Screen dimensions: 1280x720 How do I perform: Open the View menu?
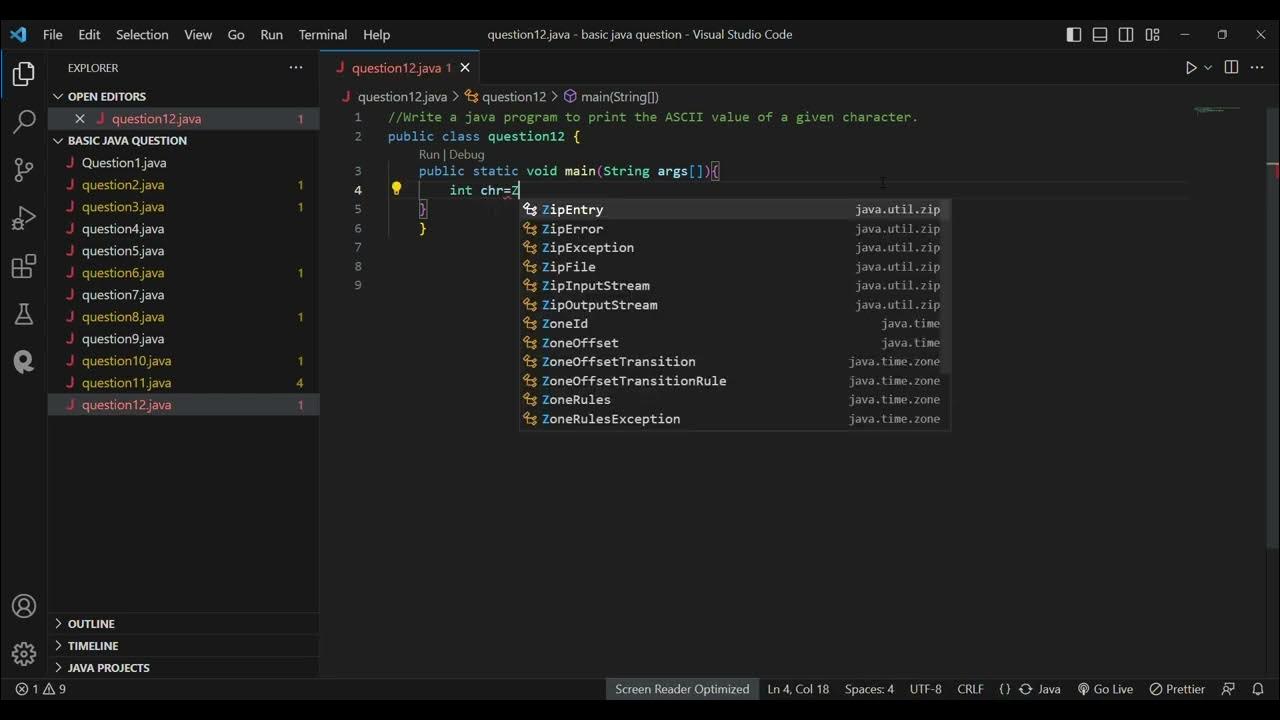198,34
